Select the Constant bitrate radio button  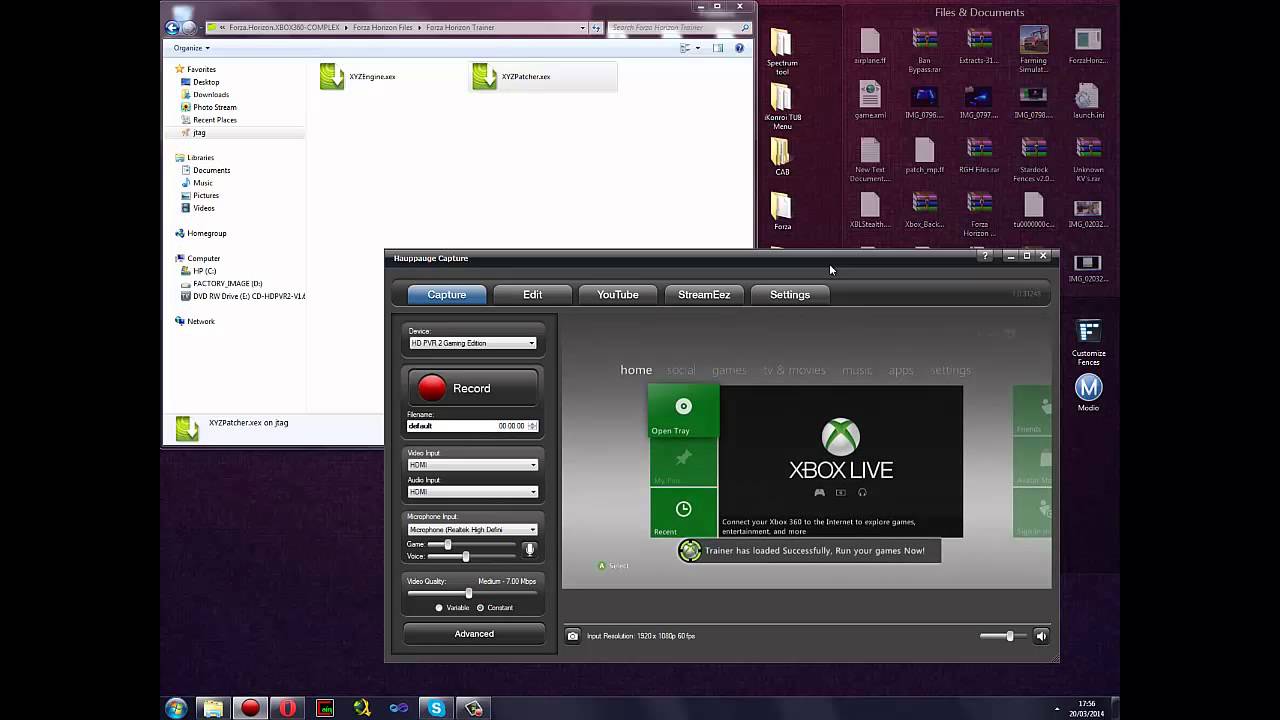pos(480,608)
